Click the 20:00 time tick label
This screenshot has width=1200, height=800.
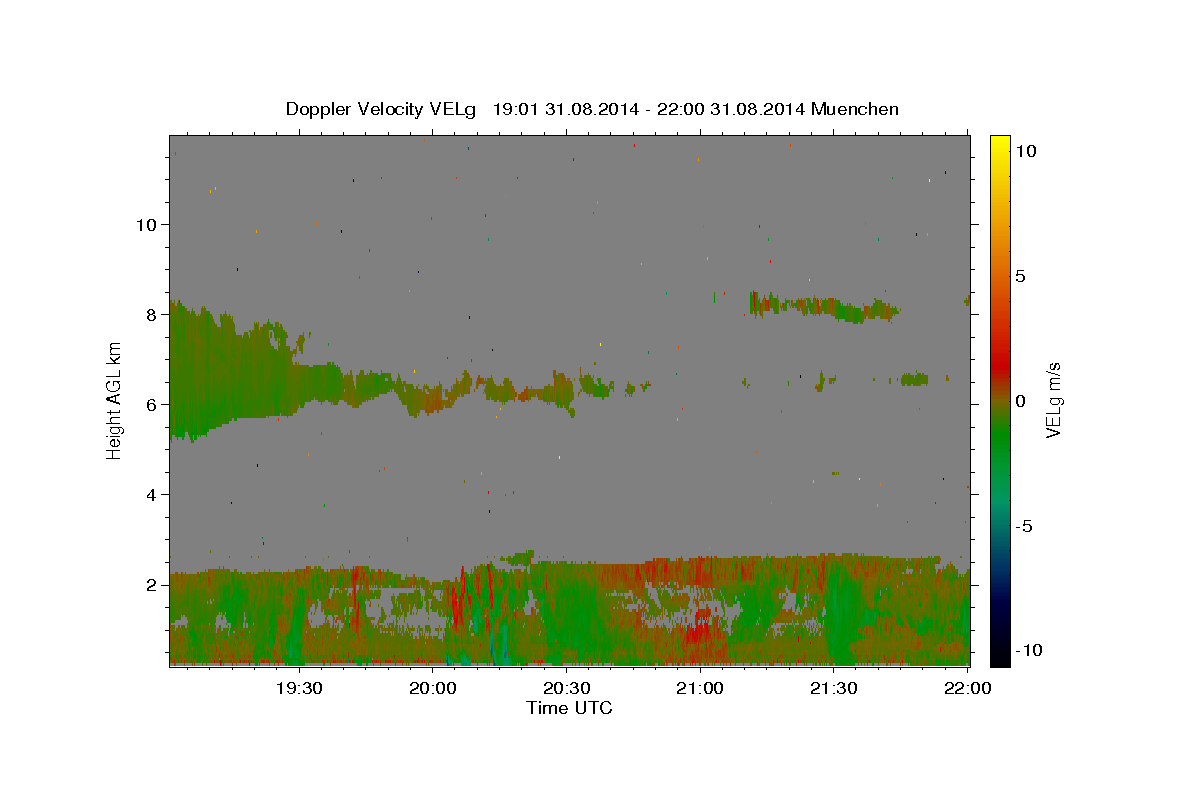[x=432, y=688]
